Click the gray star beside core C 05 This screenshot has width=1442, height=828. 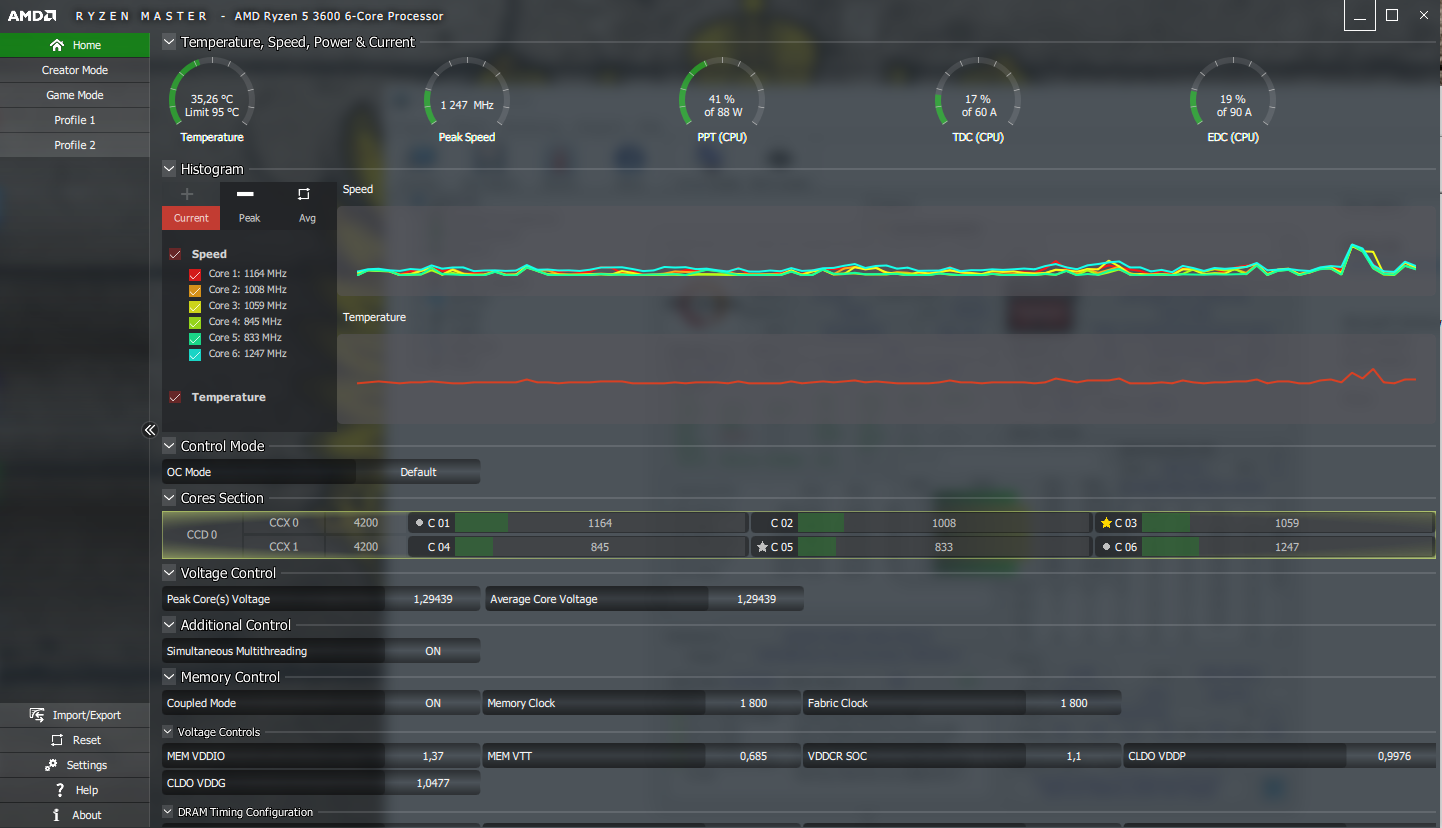(762, 547)
